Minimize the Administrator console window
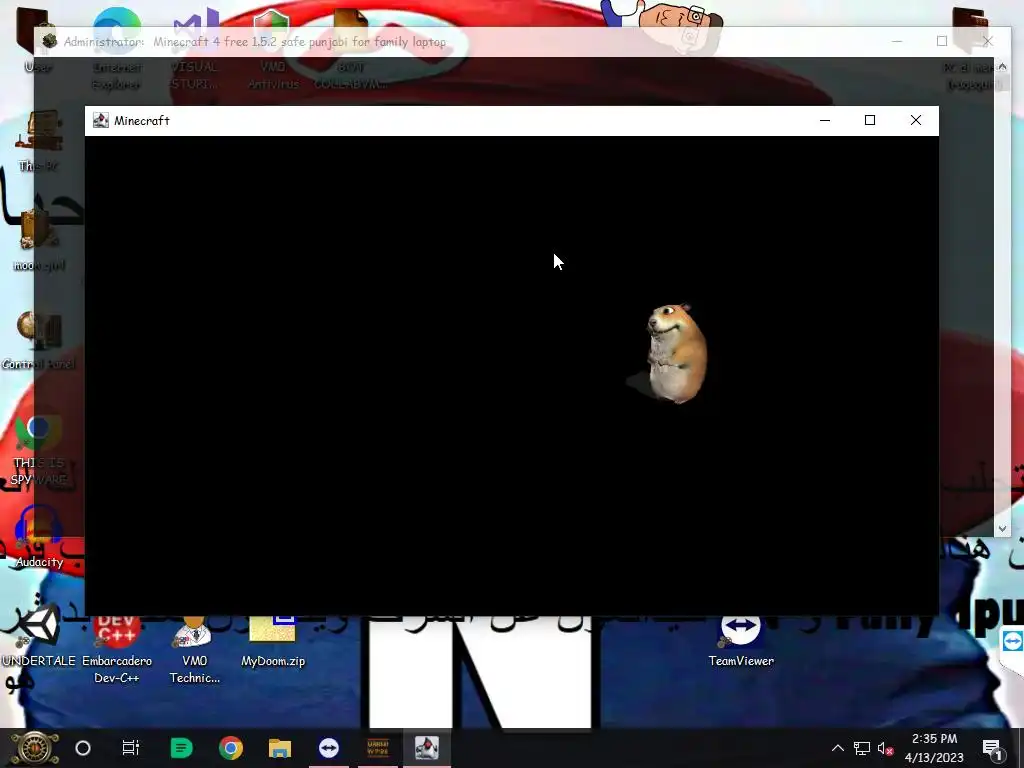 pyautogui.click(x=897, y=41)
